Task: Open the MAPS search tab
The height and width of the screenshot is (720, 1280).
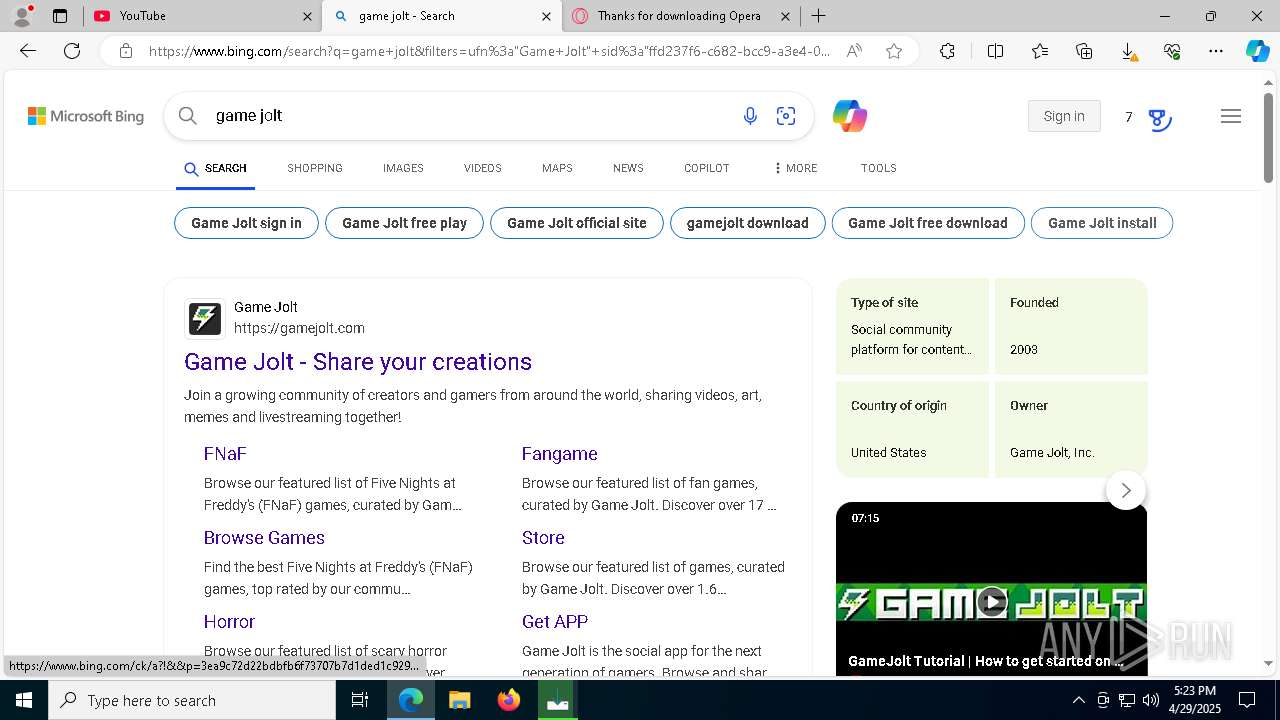Action: 557,168
